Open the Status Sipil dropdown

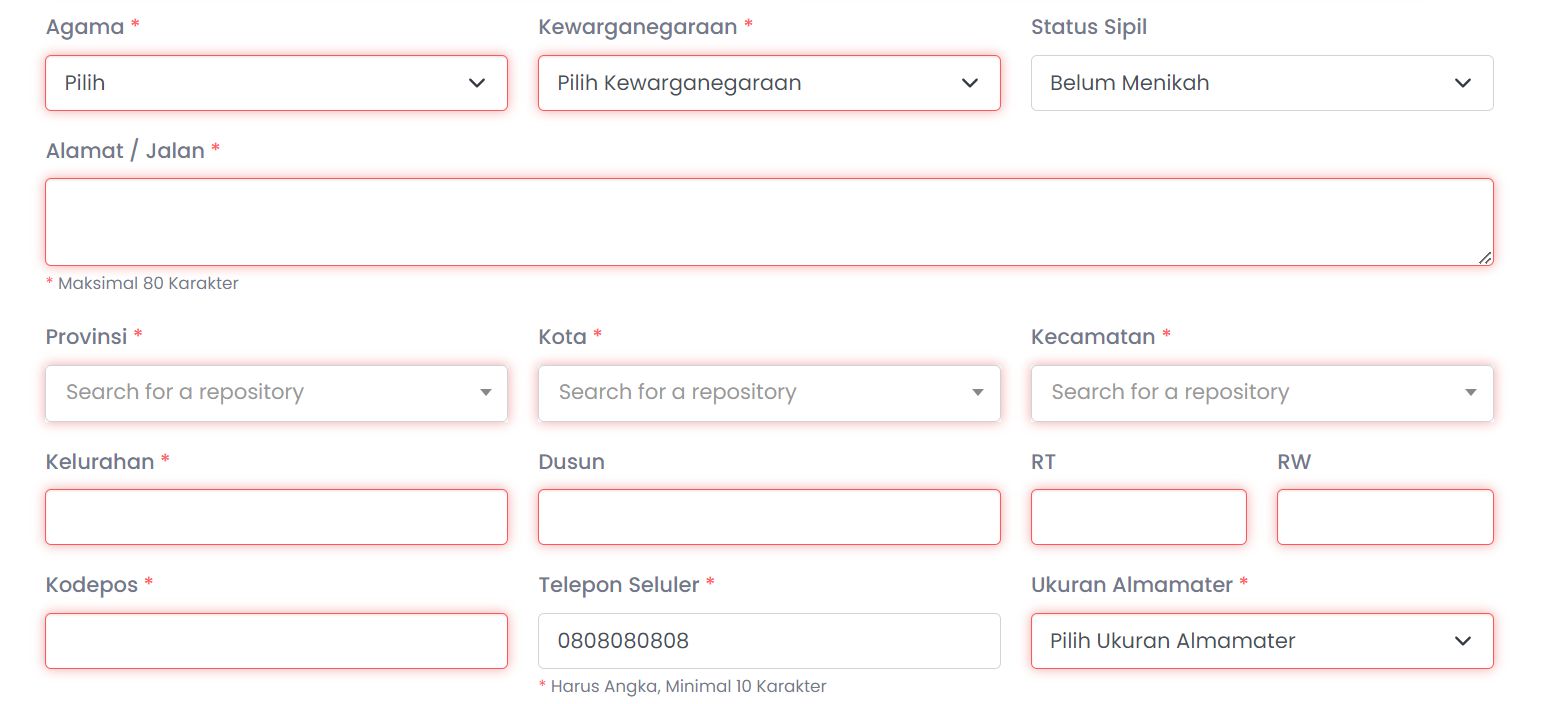click(x=1261, y=83)
